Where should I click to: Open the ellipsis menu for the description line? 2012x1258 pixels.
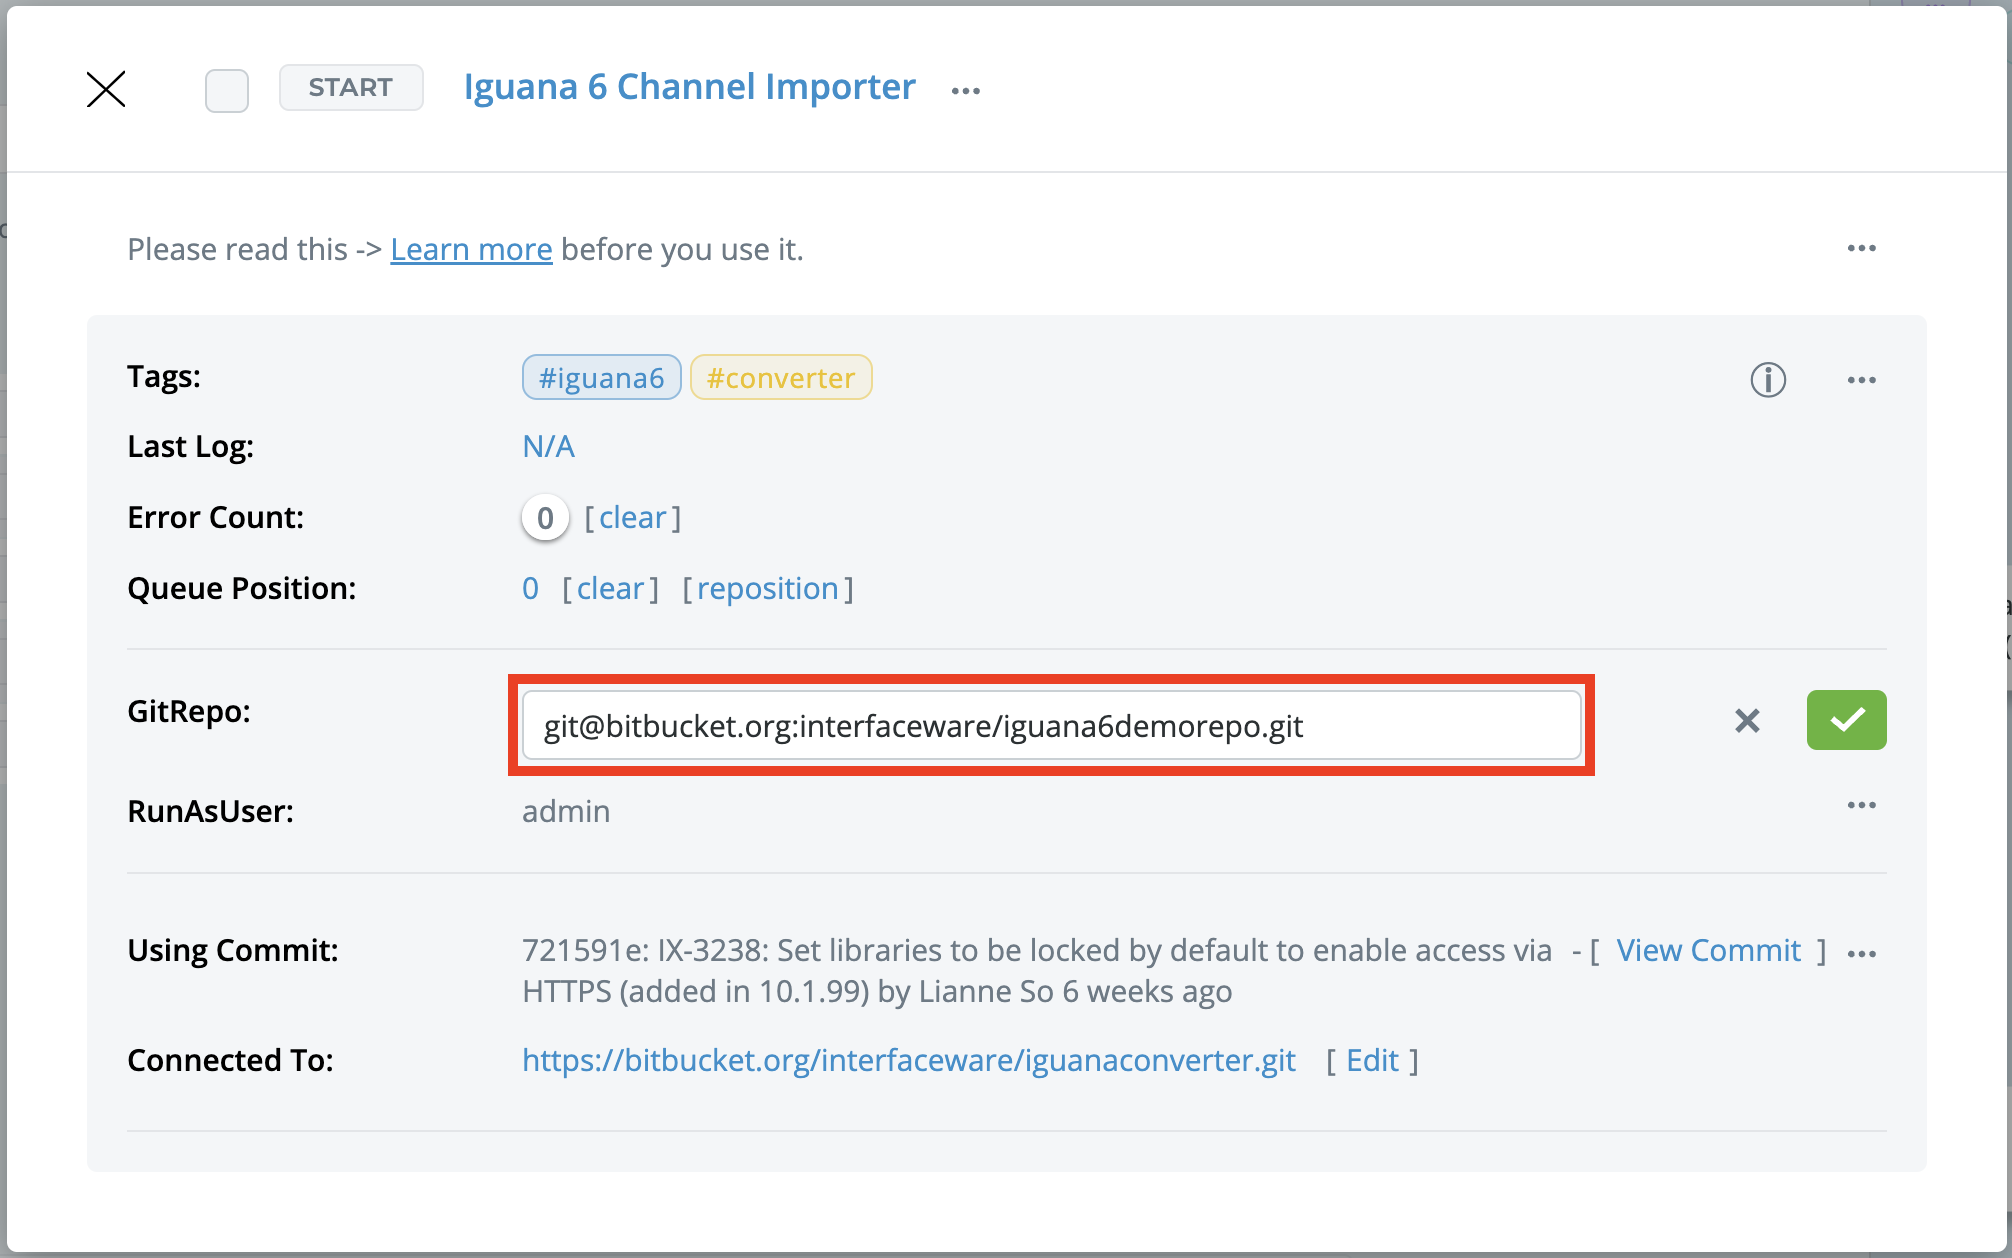[1861, 248]
